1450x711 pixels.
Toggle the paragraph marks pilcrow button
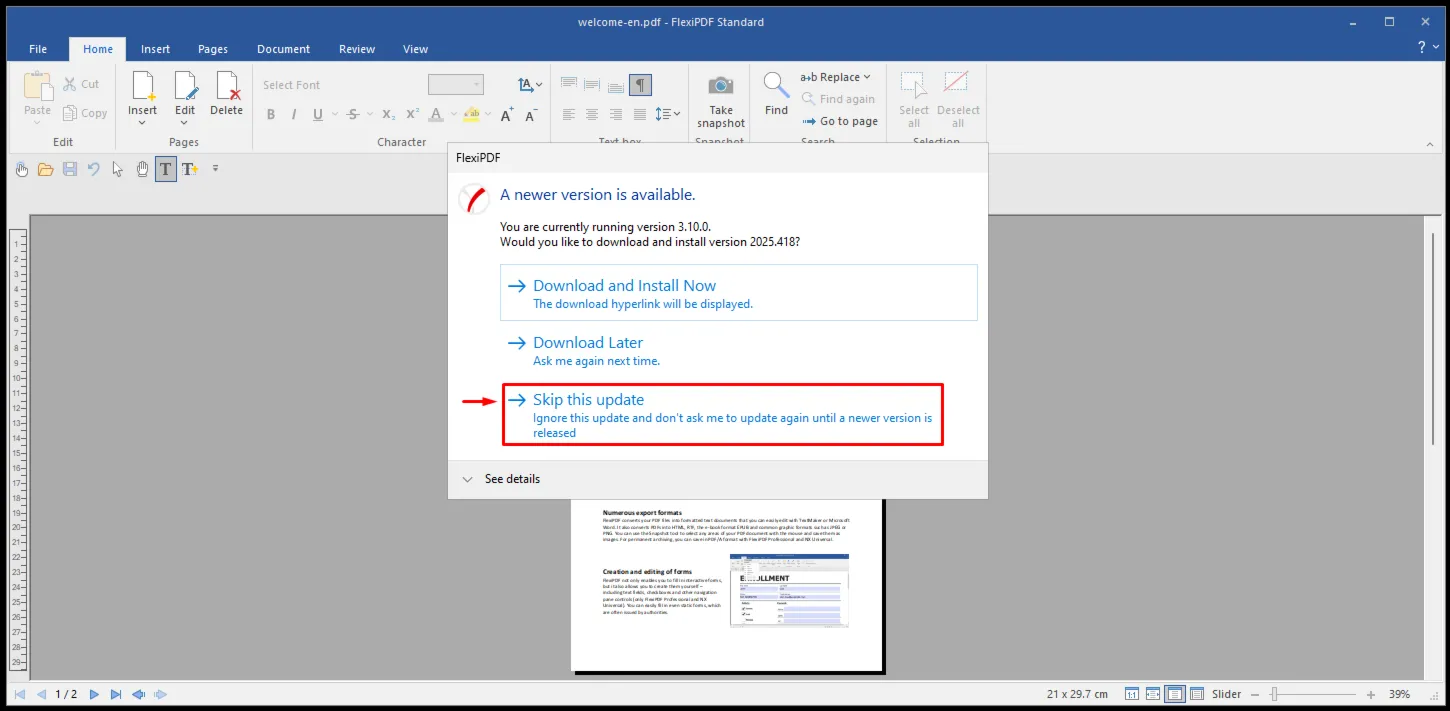[640, 85]
